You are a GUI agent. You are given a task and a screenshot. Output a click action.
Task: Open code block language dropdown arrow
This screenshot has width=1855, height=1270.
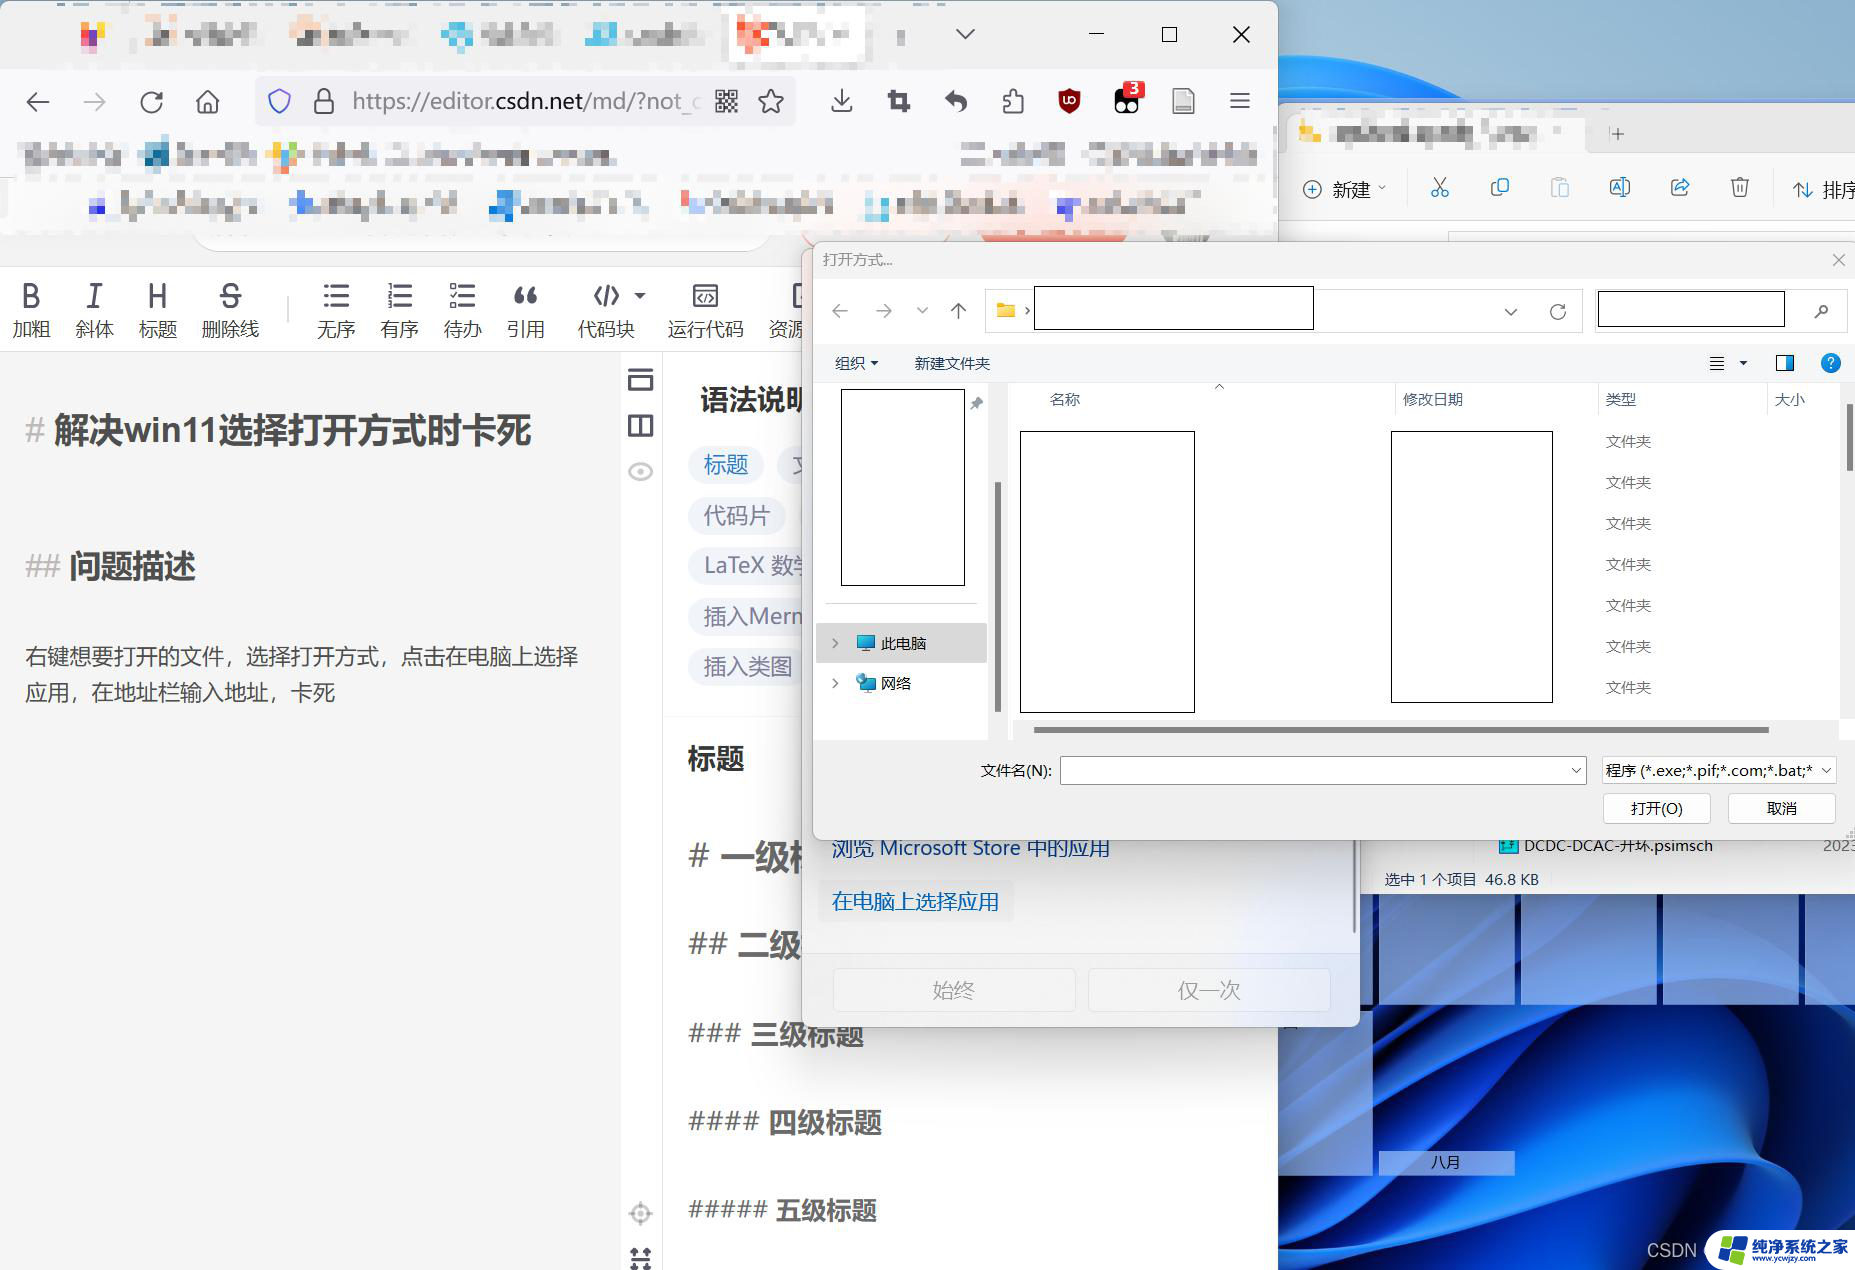(640, 296)
